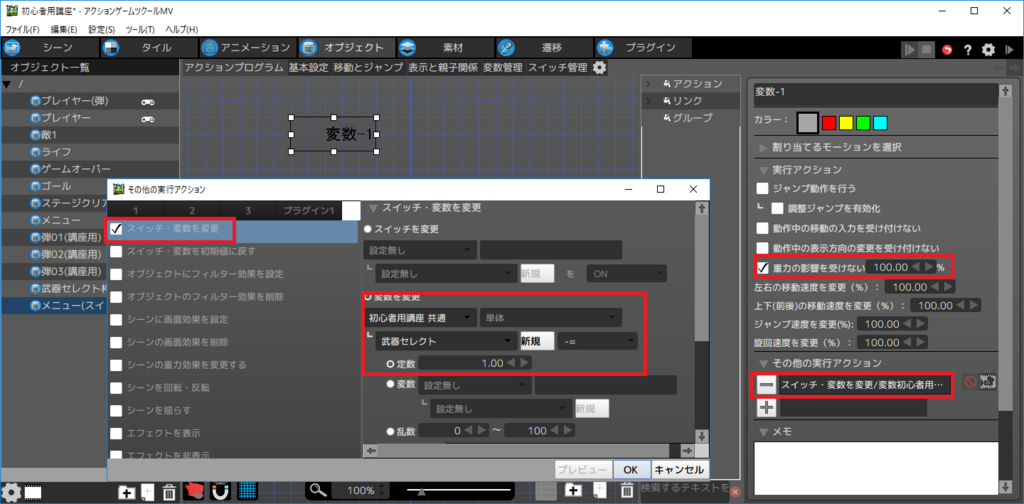Open the ON value dropdown
Screen dimensions: 1024x504
click(x=626, y=273)
